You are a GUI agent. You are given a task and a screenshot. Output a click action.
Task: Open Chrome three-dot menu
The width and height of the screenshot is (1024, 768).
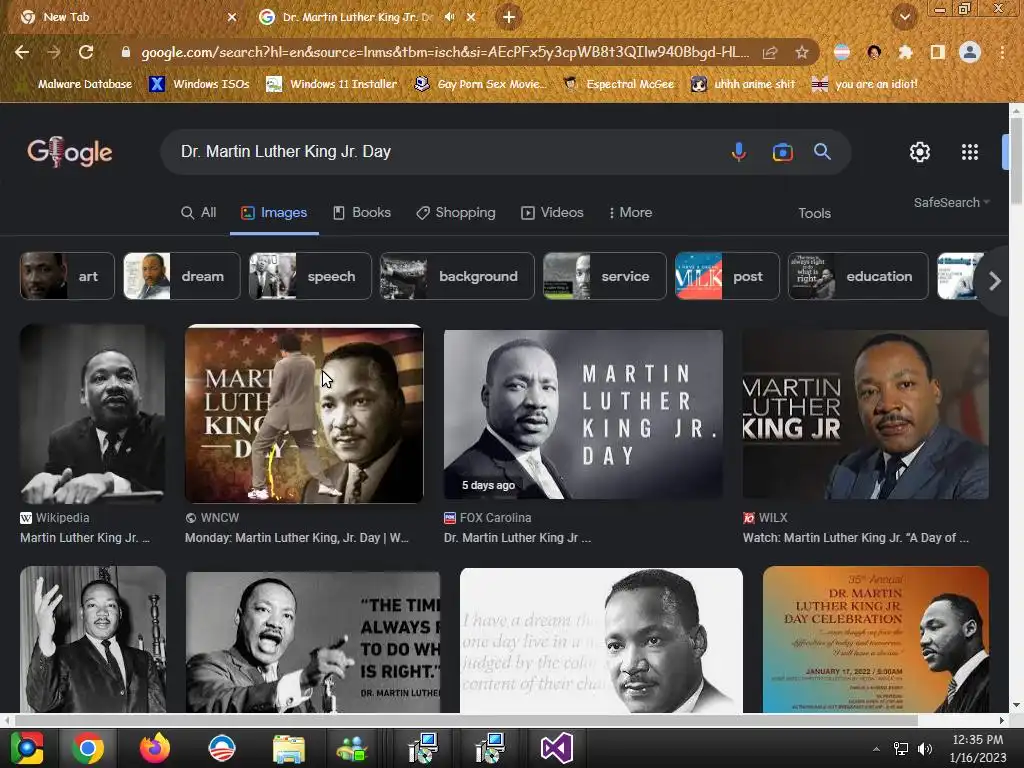1002,52
